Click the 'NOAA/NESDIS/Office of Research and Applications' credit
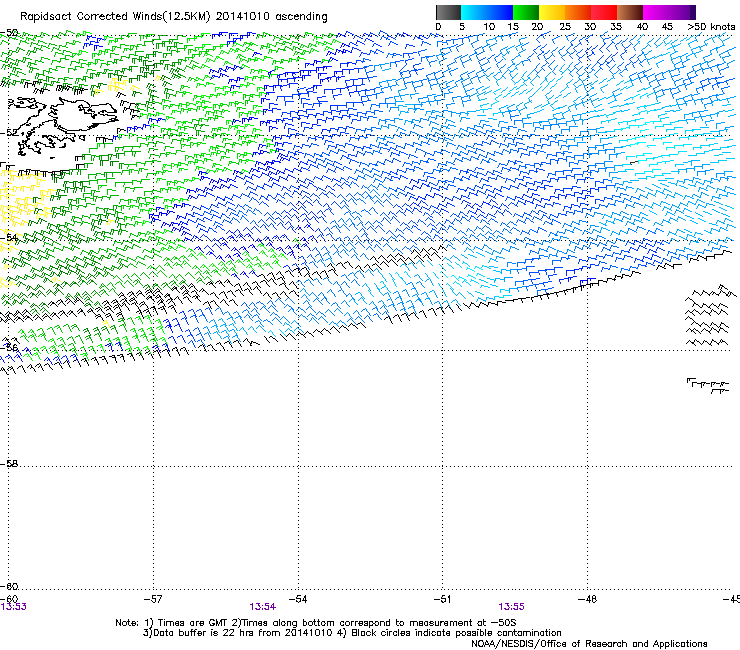The width and height of the screenshot is (740, 650). [x=589, y=644]
